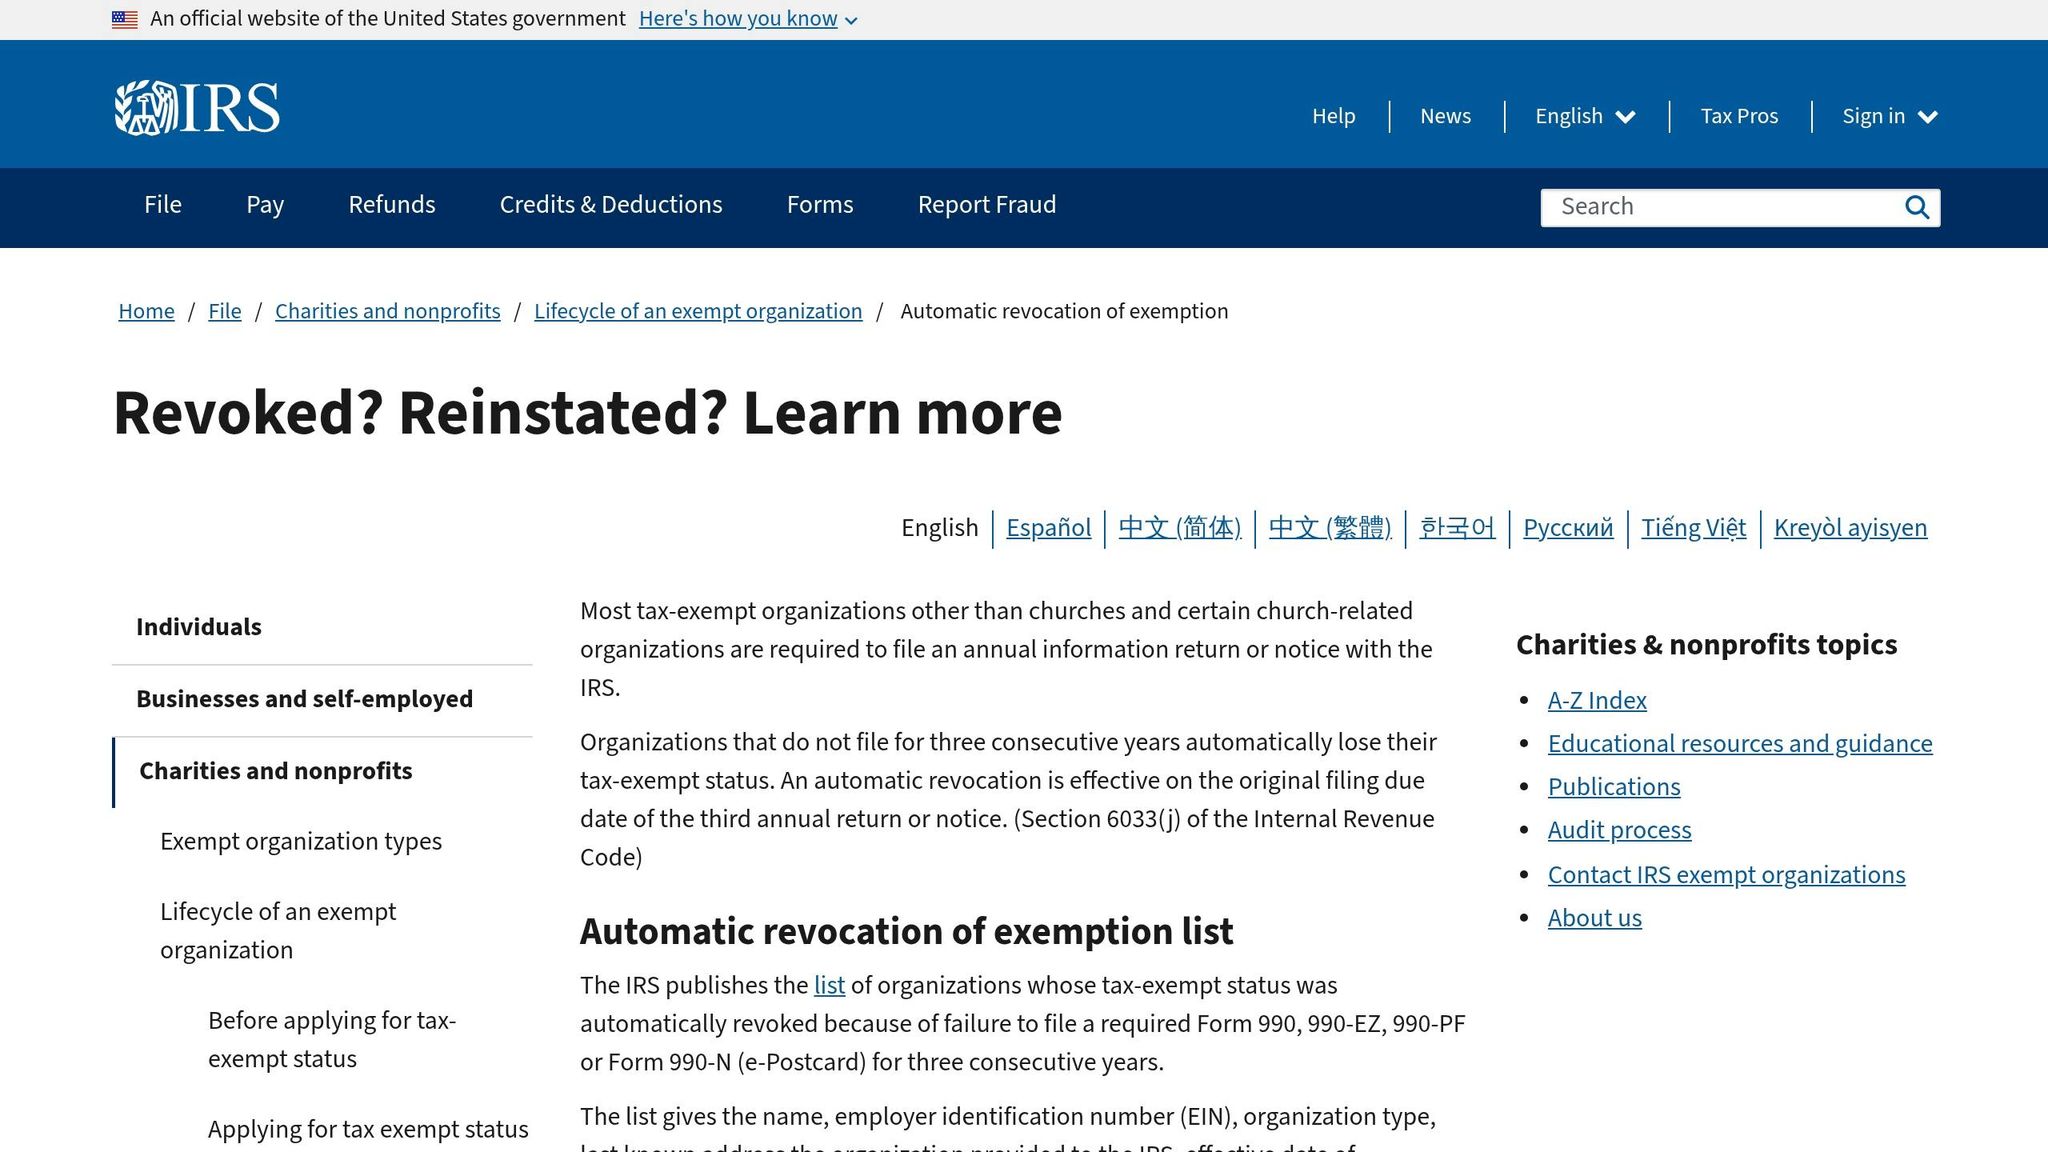Screen dimensions: 2048x1152
Task: Go to News page
Action: pyautogui.click(x=1445, y=116)
